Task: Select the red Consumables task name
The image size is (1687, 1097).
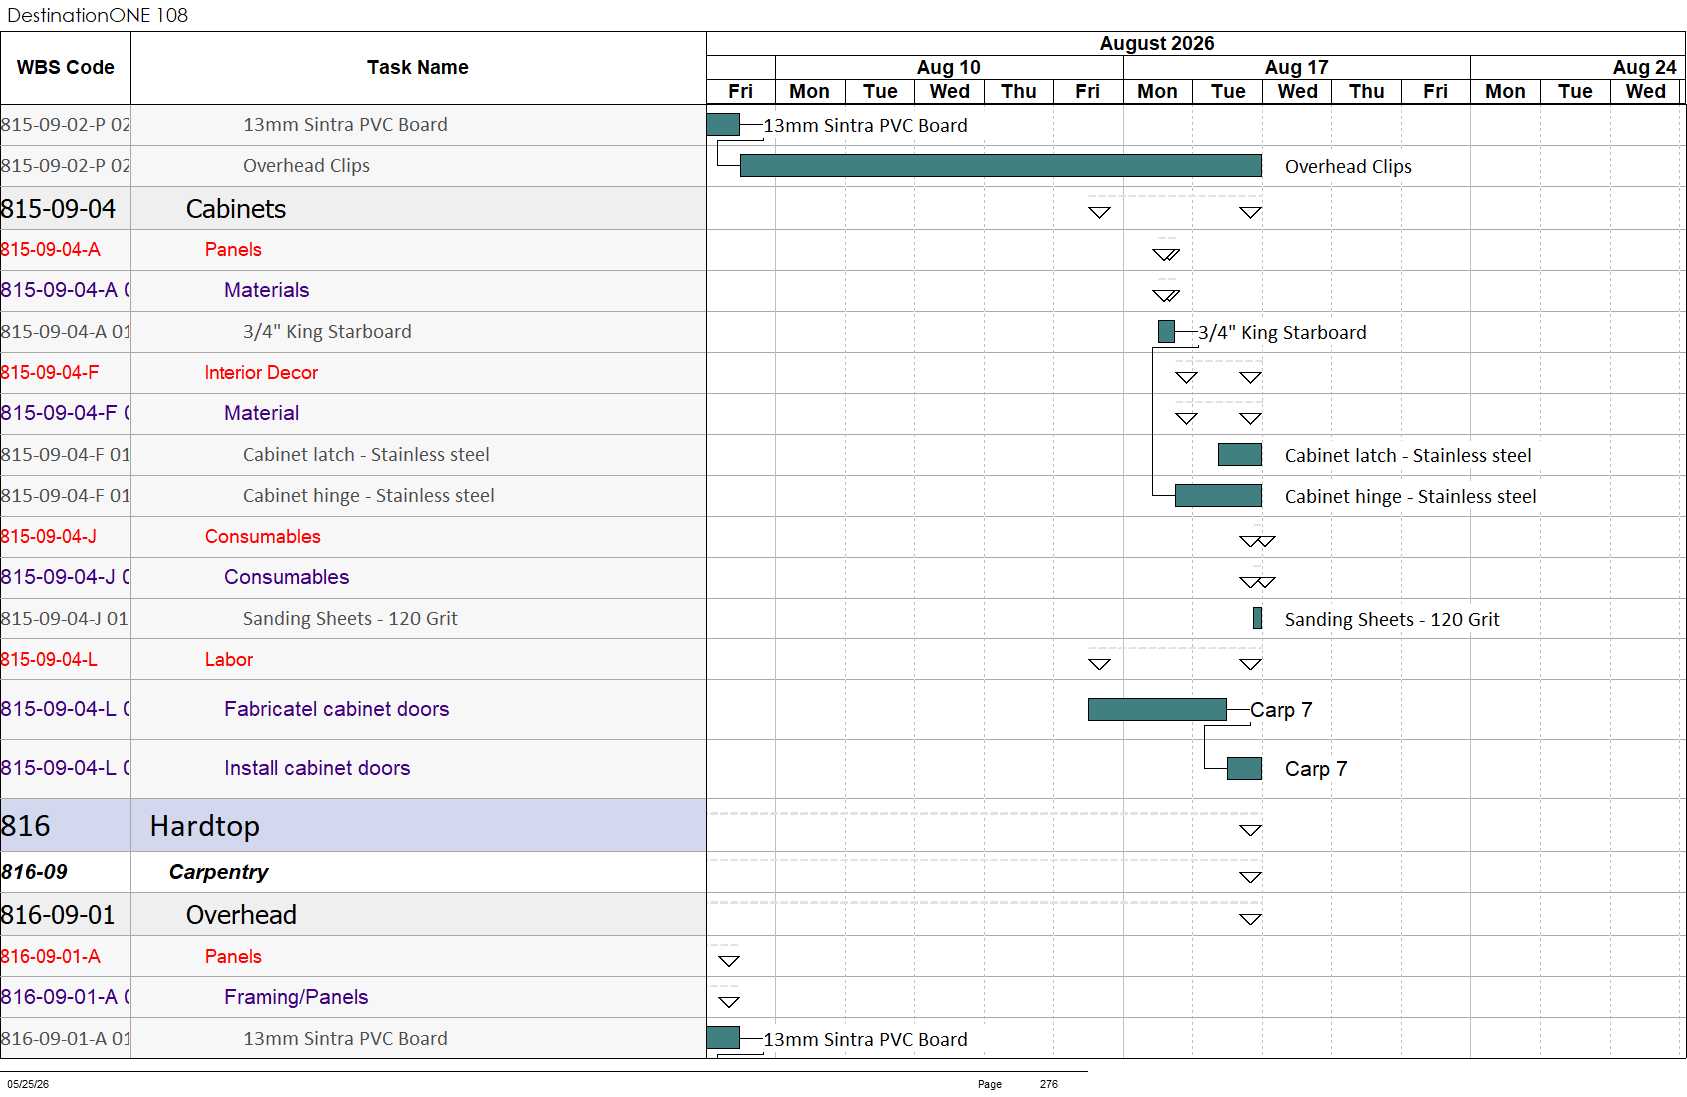Action: pos(263,537)
